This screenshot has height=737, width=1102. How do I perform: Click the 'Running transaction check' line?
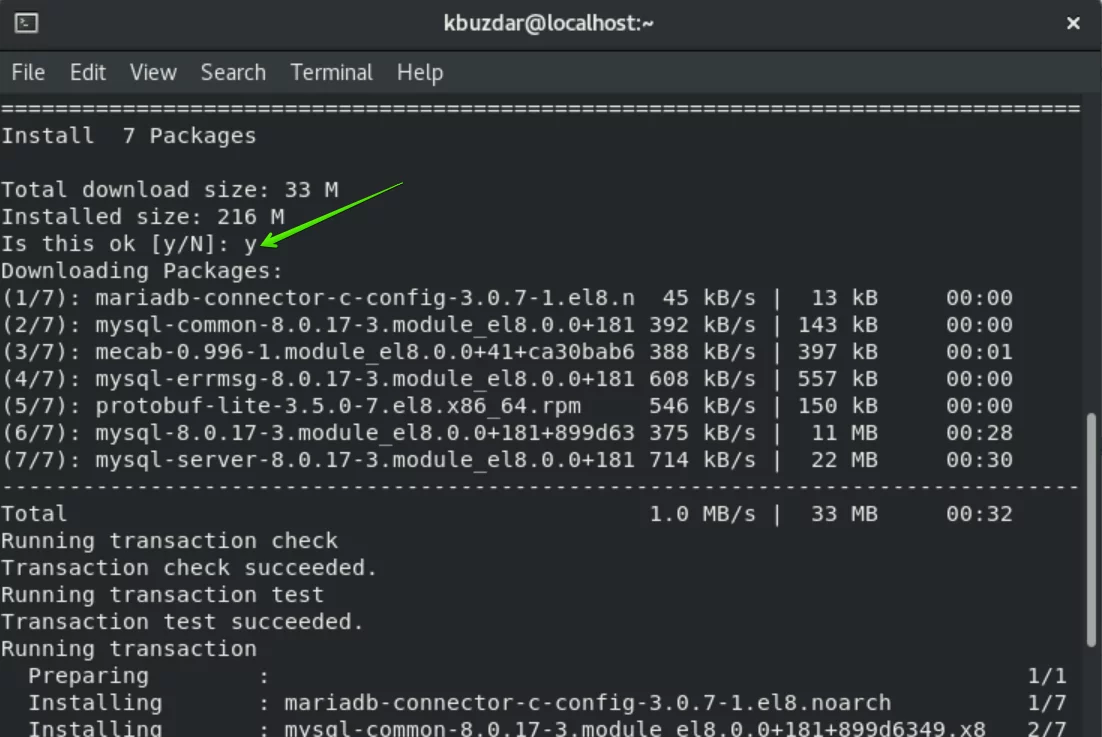click(x=169, y=541)
